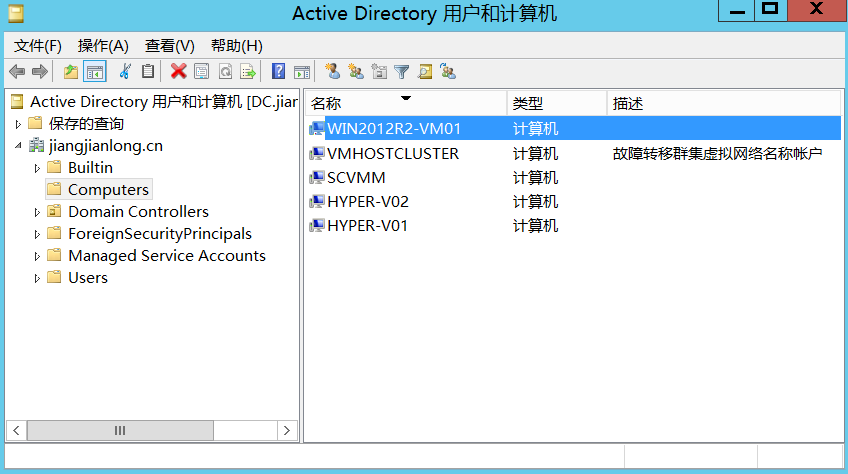This screenshot has height=474, width=848.
Task: Click the red Delete X icon
Action: tap(178, 71)
